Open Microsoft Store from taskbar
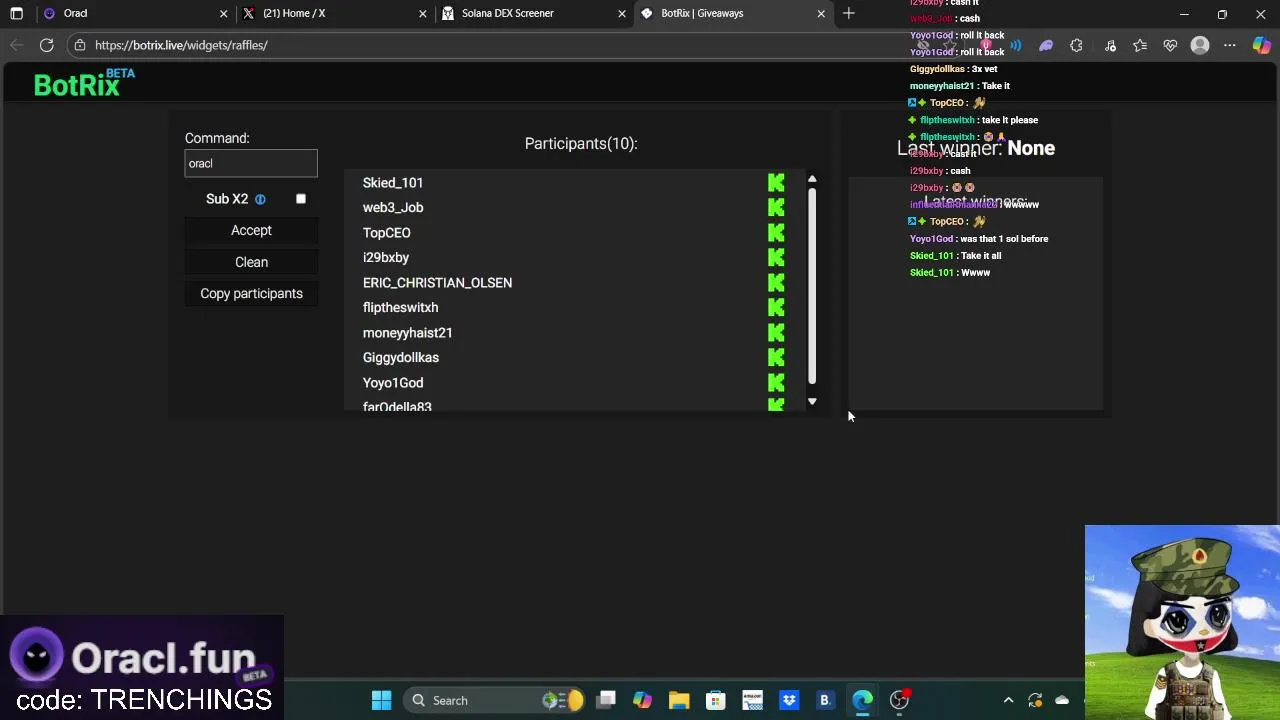The image size is (1280, 720). pyautogui.click(x=715, y=700)
